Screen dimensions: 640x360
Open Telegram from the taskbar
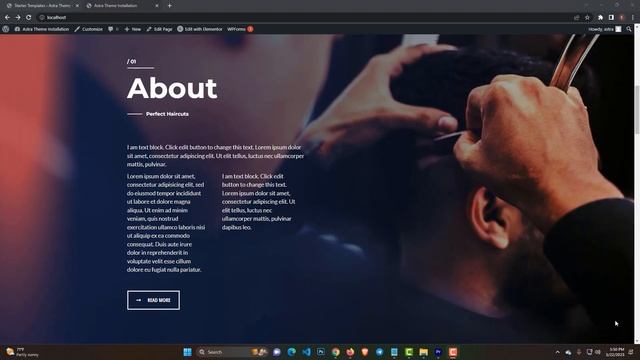pos(380,352)
